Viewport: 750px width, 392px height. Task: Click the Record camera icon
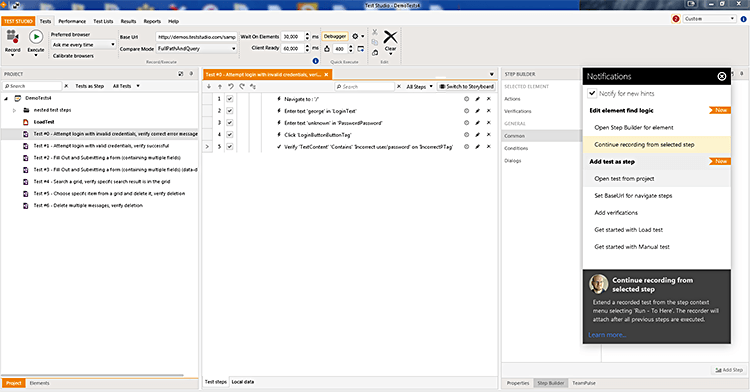pos(12,37)
